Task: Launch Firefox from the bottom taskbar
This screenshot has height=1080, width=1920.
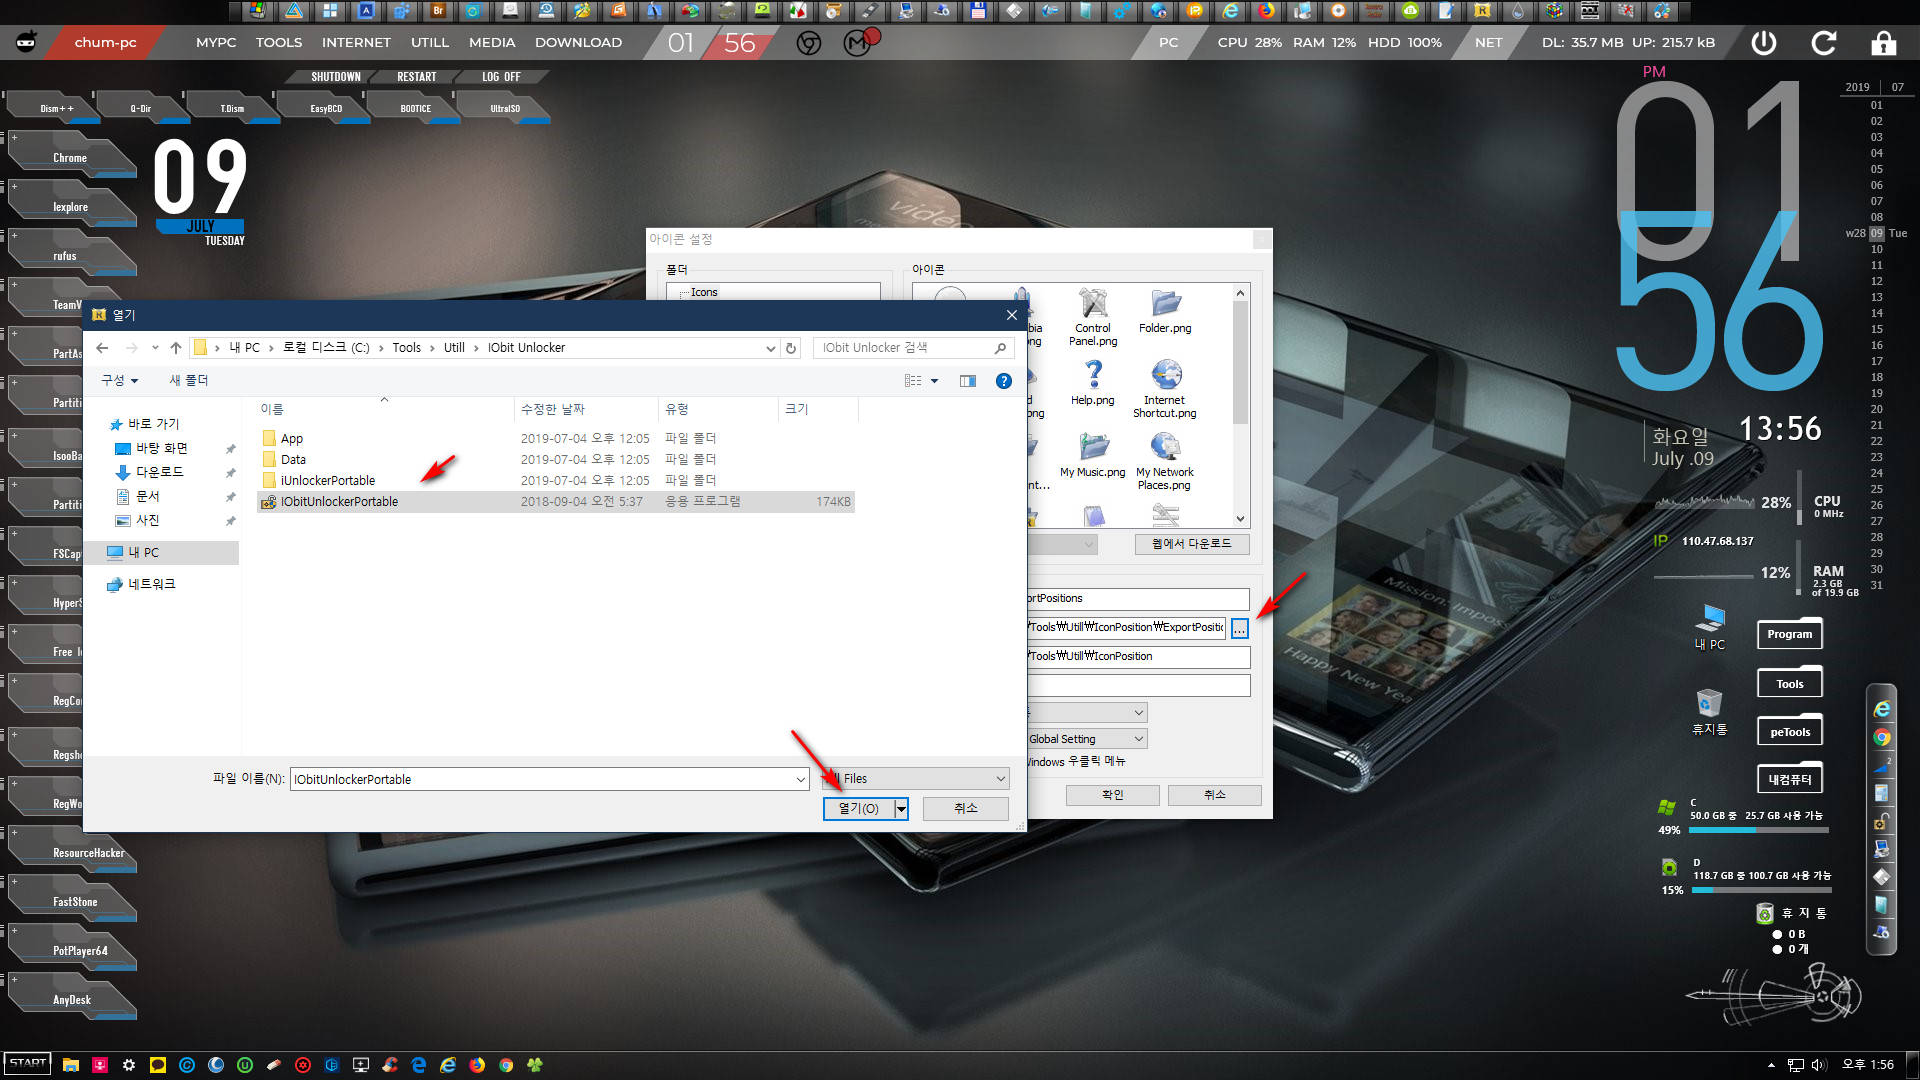Action: point(477,1065)
